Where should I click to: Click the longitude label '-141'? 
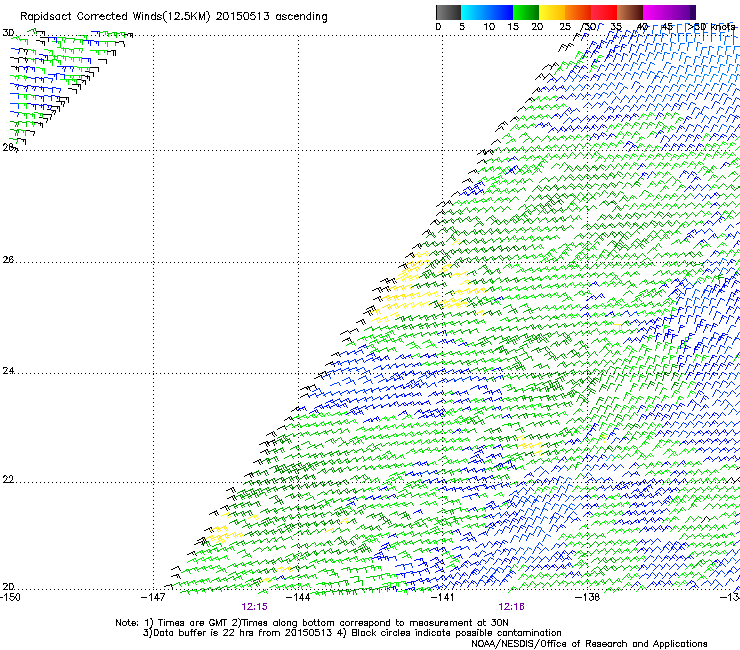(x=442, y=597)
